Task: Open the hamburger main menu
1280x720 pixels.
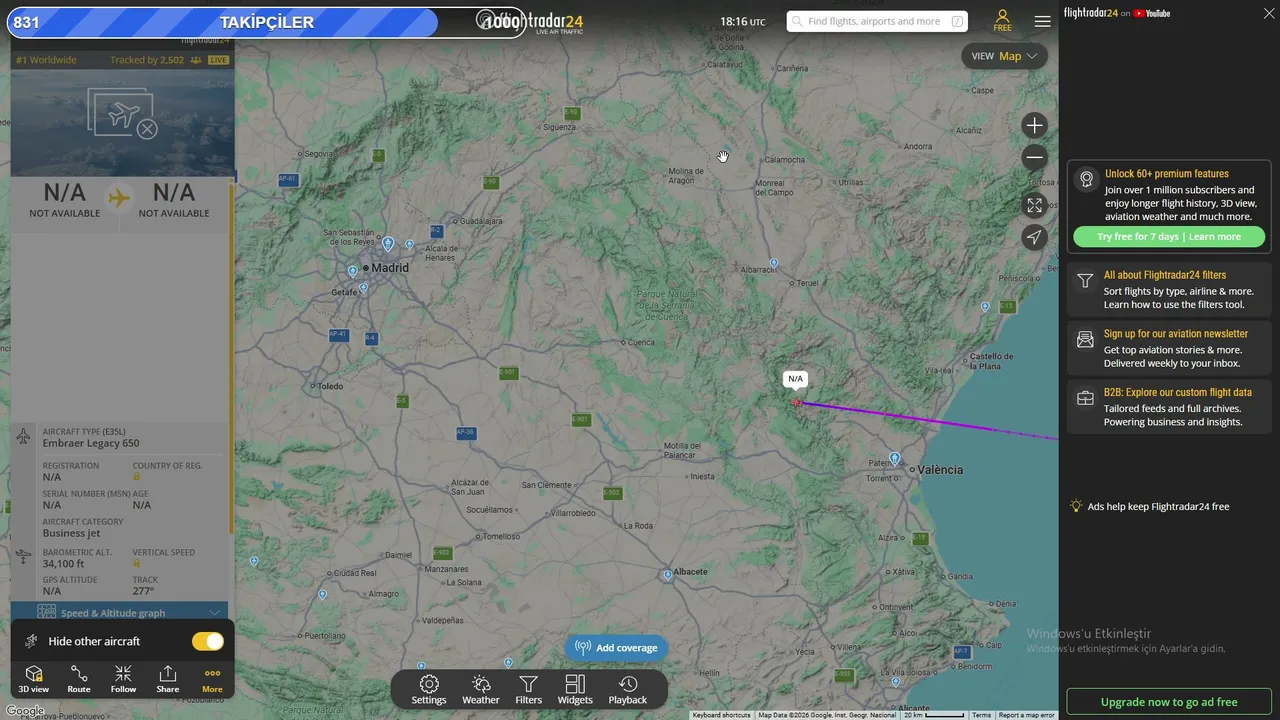Action: [x=1042, y=21]
